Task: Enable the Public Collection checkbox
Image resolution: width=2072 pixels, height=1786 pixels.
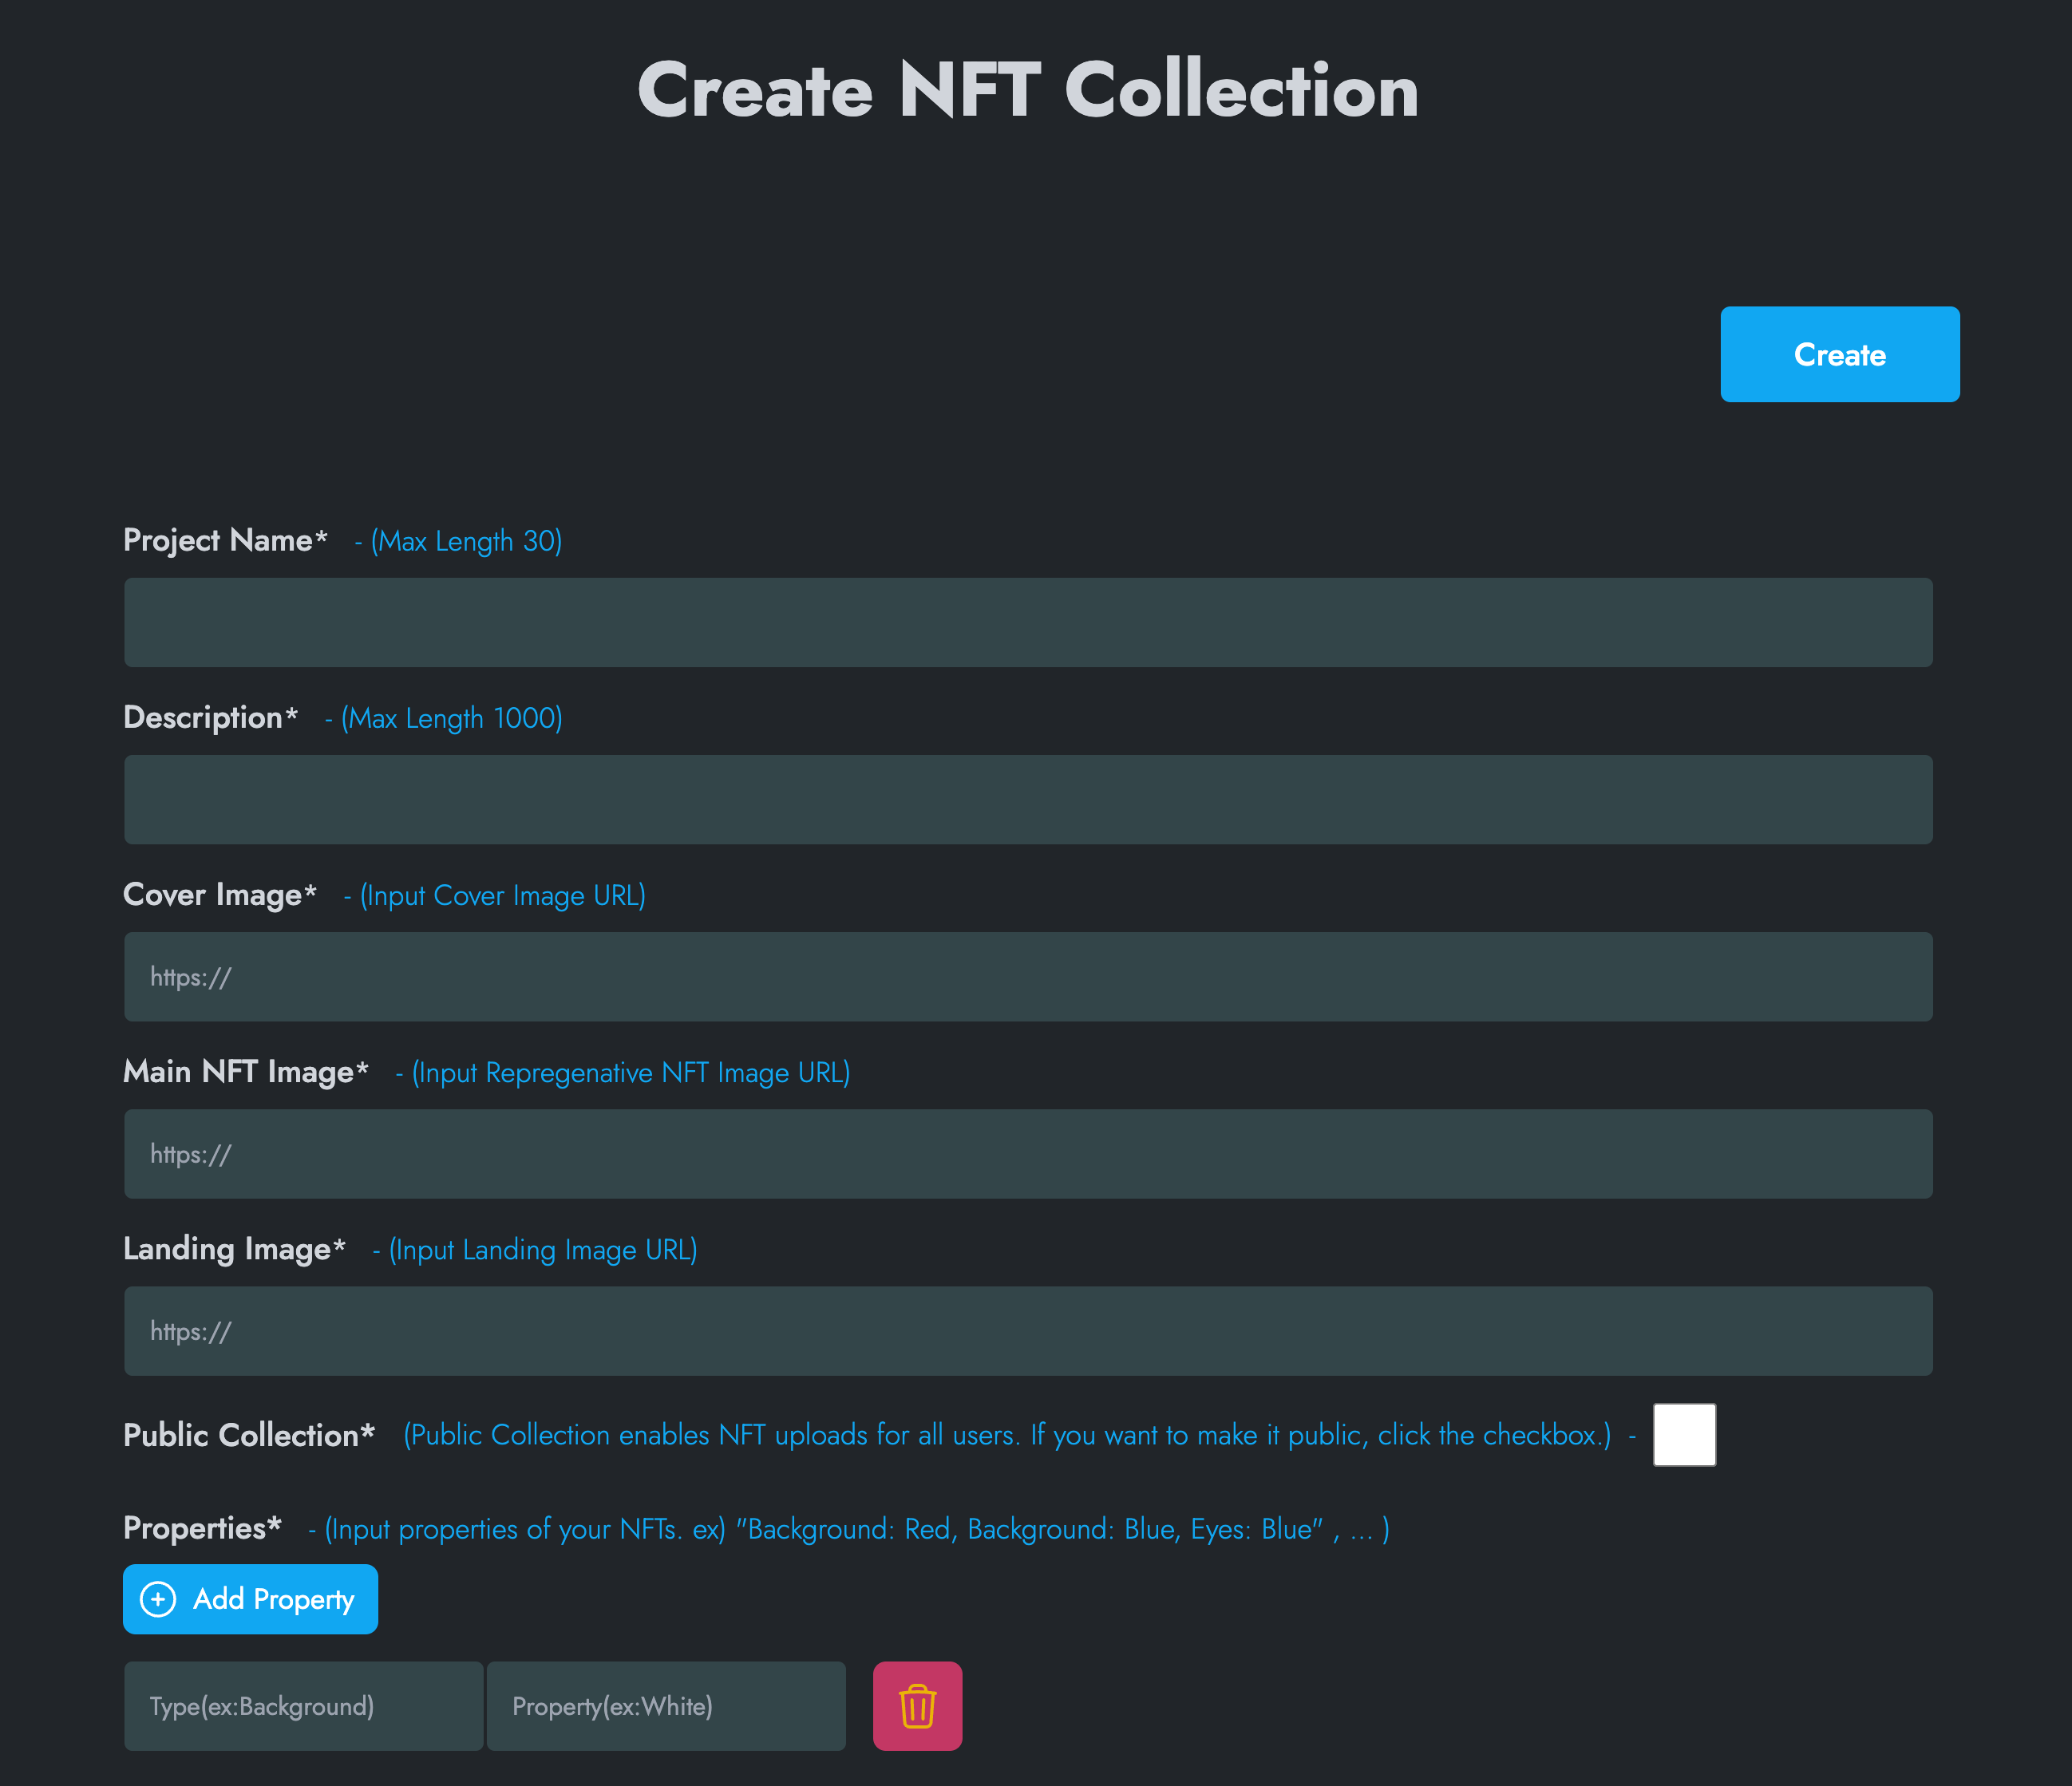Action: 1683,1434
